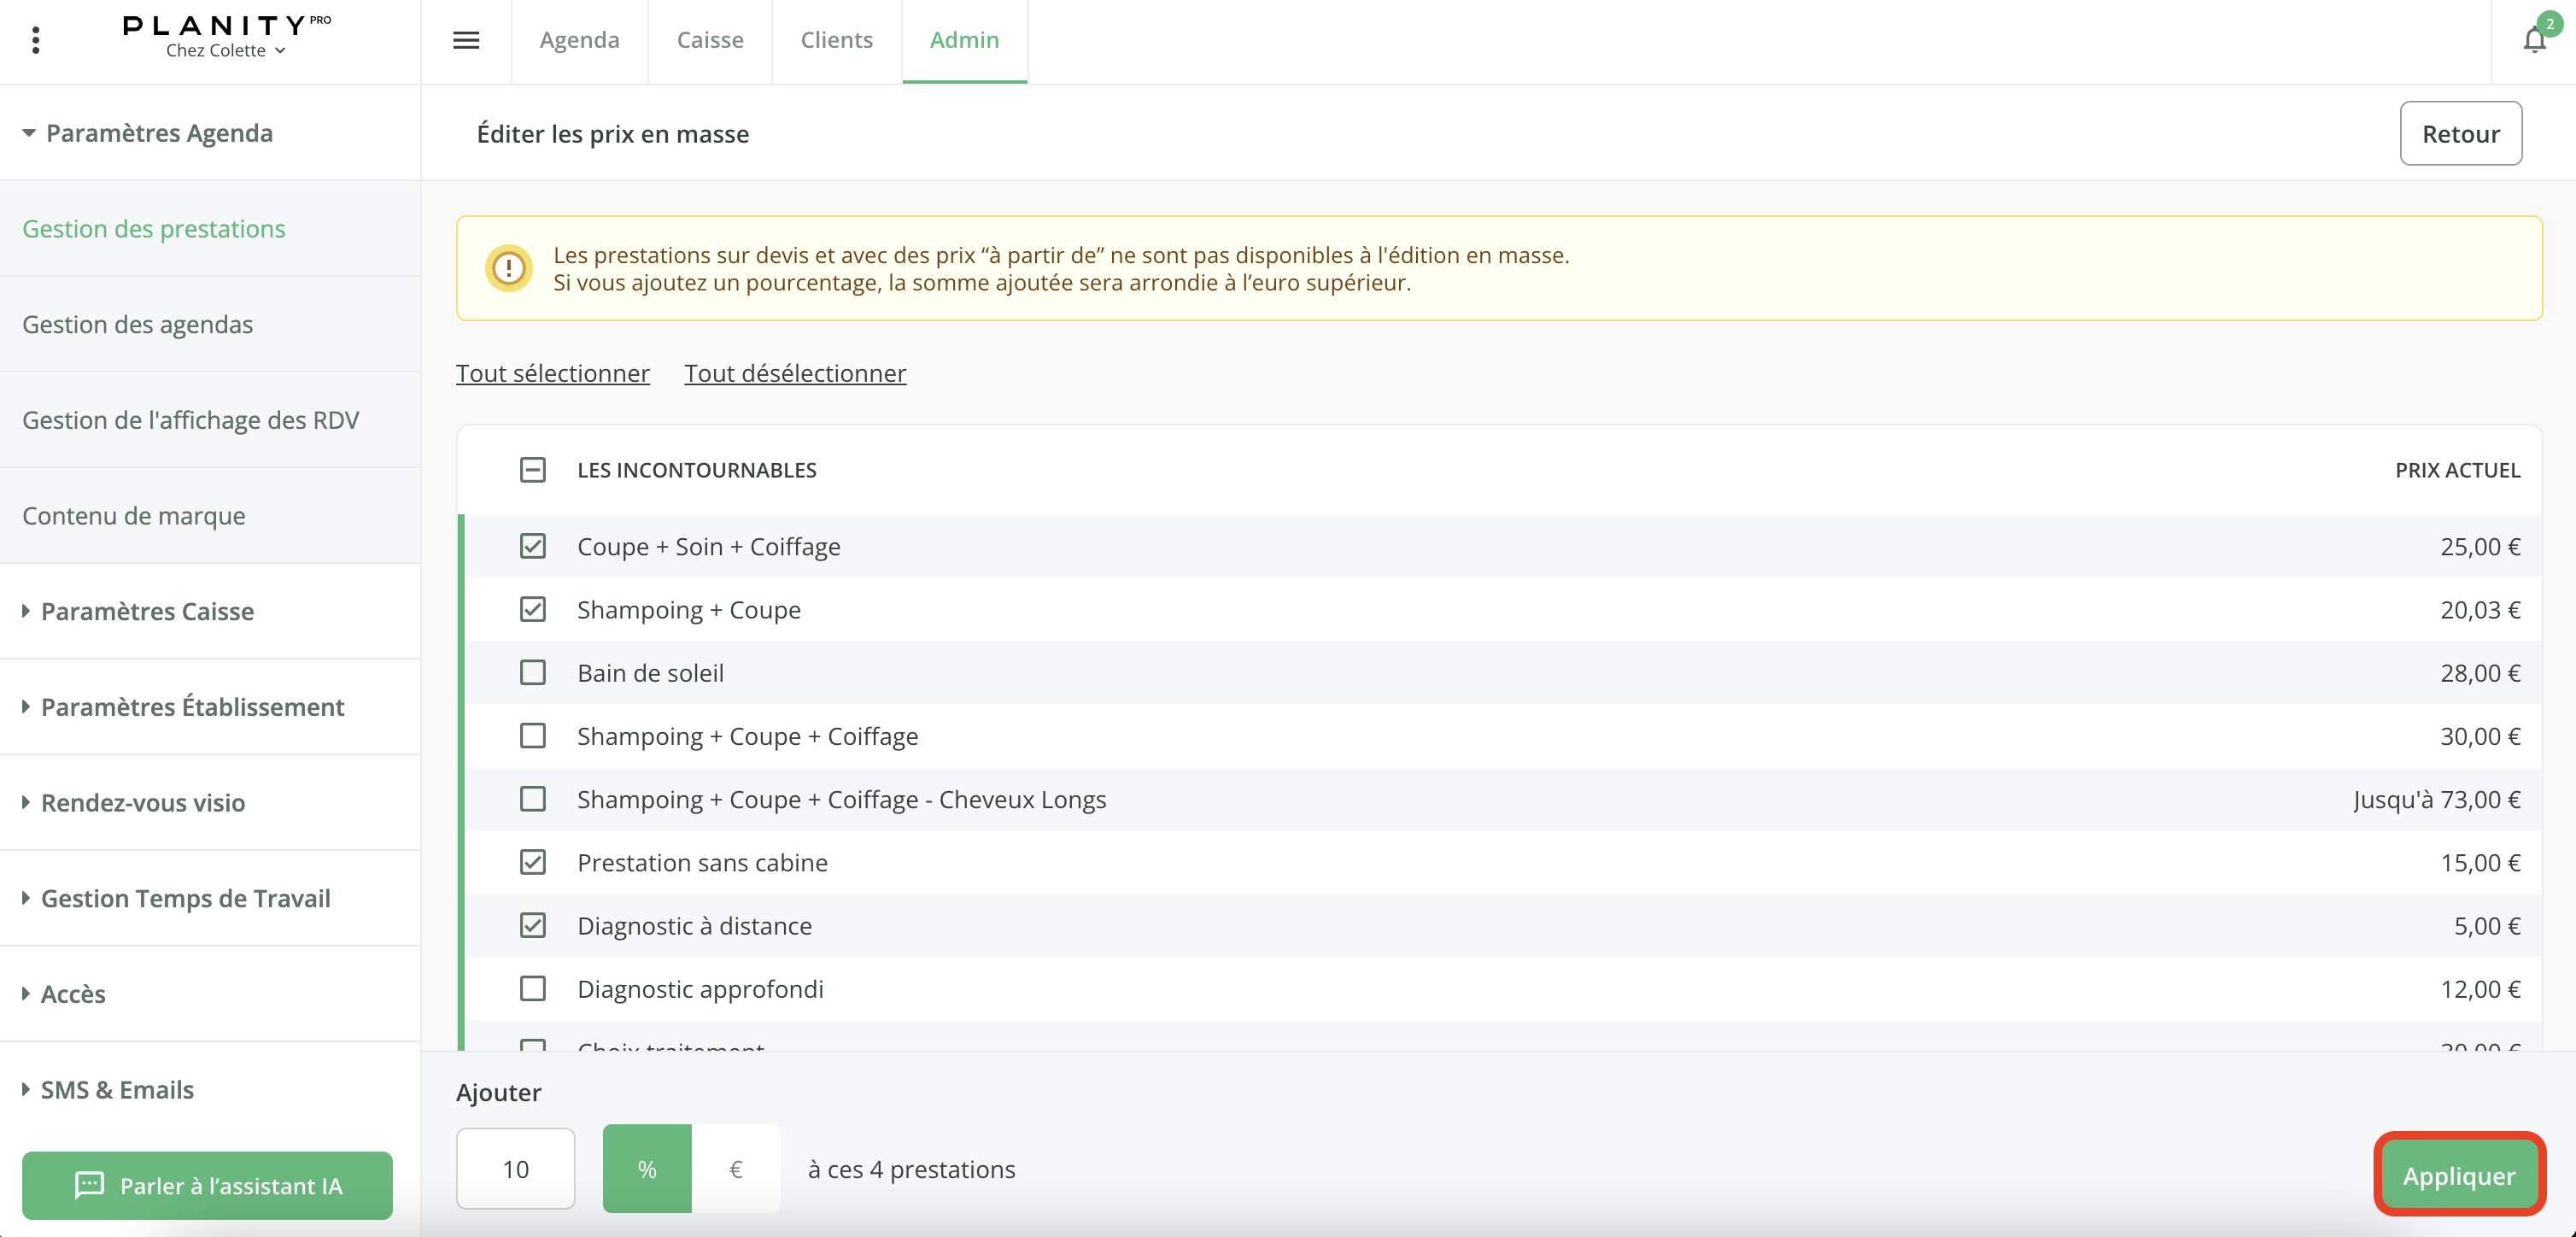Click the amount input field showing 10
The image size is (2576, 1237).
[x=515, y=1169]
